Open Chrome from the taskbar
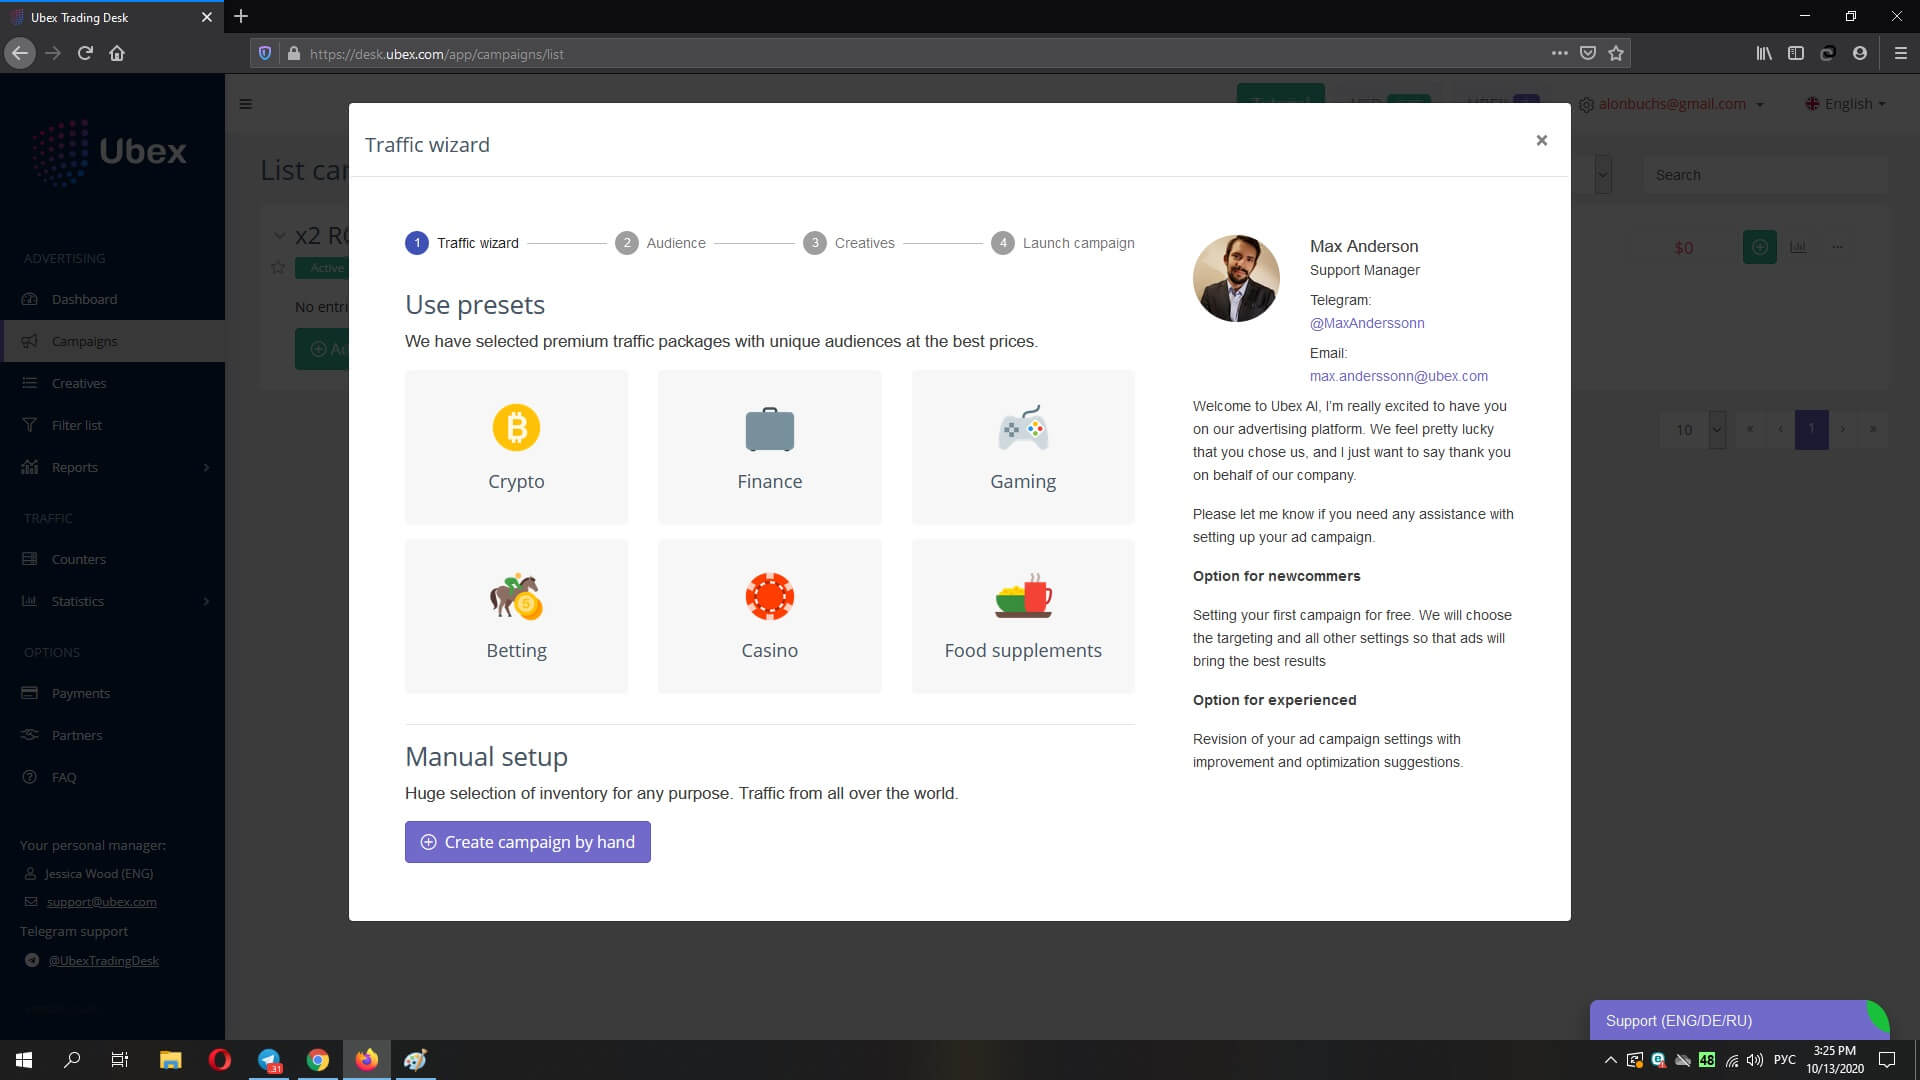1920x1080 pixels. click(x=318, y=1060)
